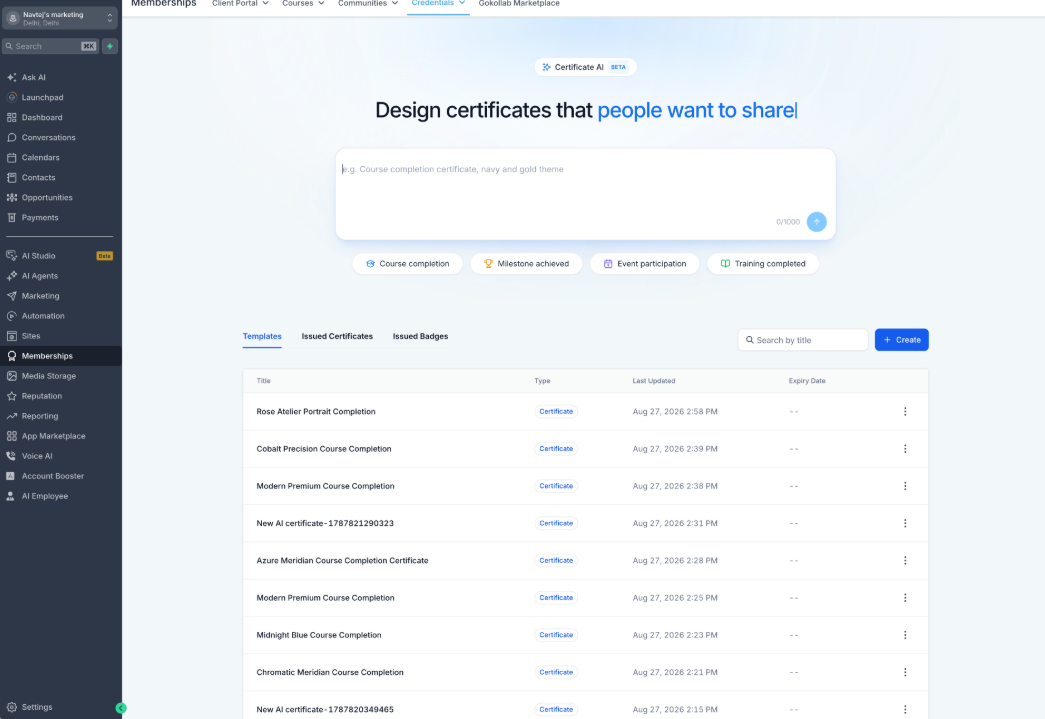This screenshot has height=719, width=1045.
Task: Click the Type column header
Action: tap(542, 381)
